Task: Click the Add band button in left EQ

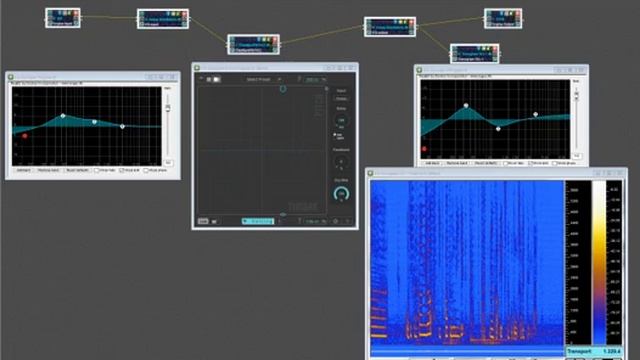Action: [x=23, y=170]
